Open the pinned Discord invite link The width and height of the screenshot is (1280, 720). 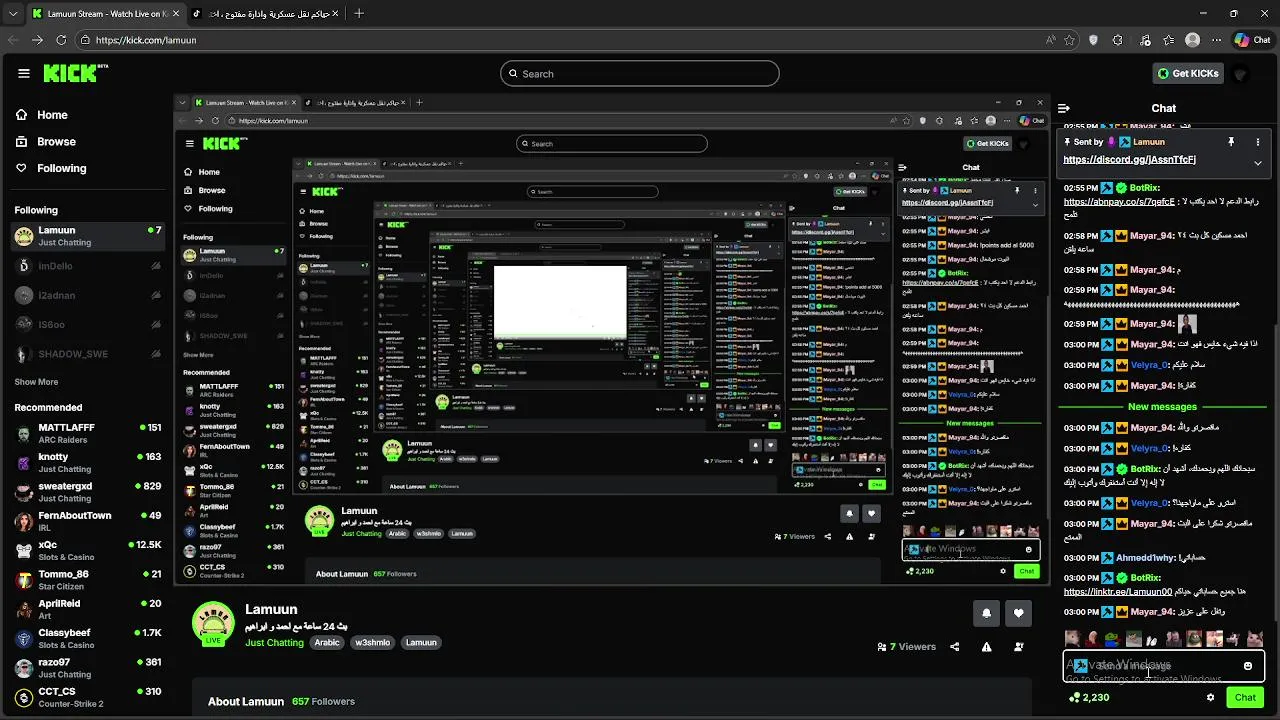(1129, 159)
